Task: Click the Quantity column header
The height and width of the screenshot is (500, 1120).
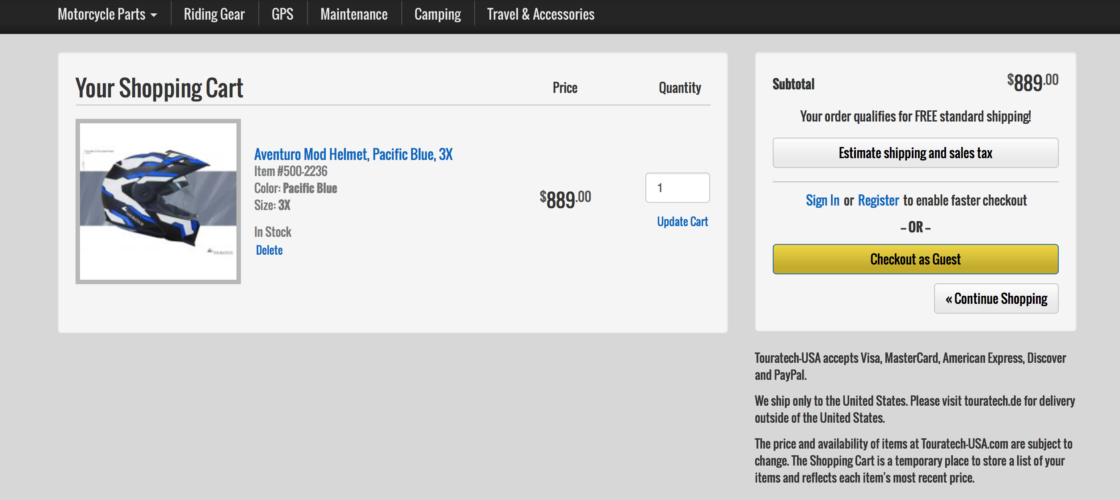Action: 679,88
